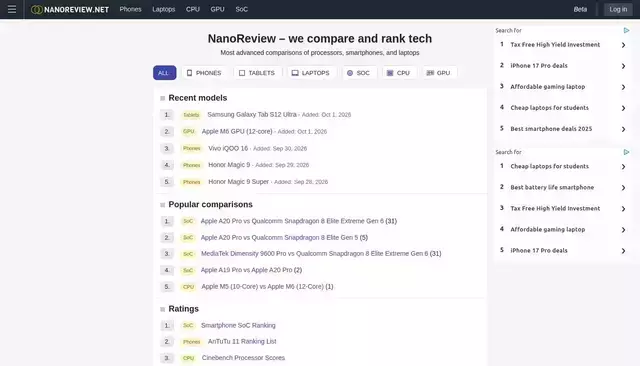Click Tablets tag beside Galaxy Tab S12
640x366 pixels.
[191, 115]
